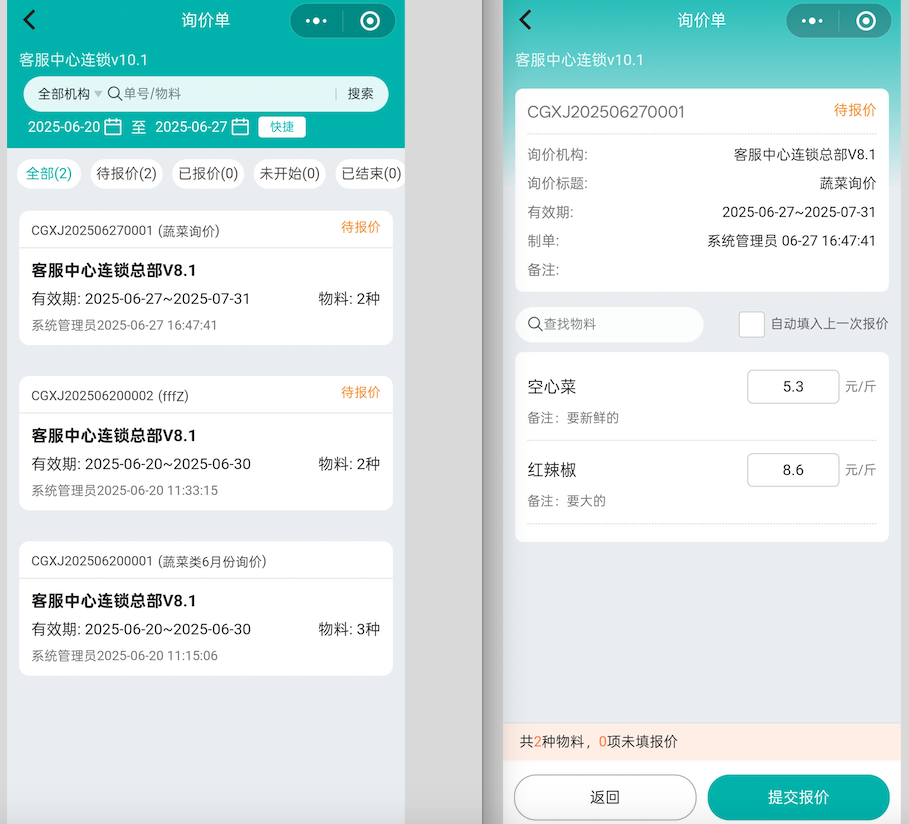909x824 pixels.
Task: Select the 未开始(0) filter tab
Action: pyautogui.click(x=289, y=174)
